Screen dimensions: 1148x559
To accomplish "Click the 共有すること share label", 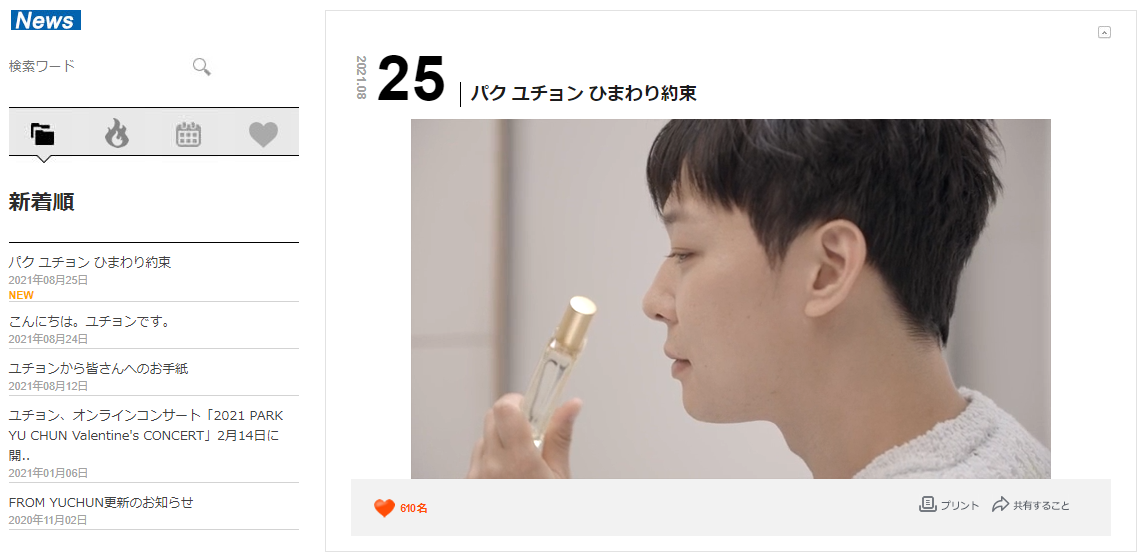I will 1041,506.
